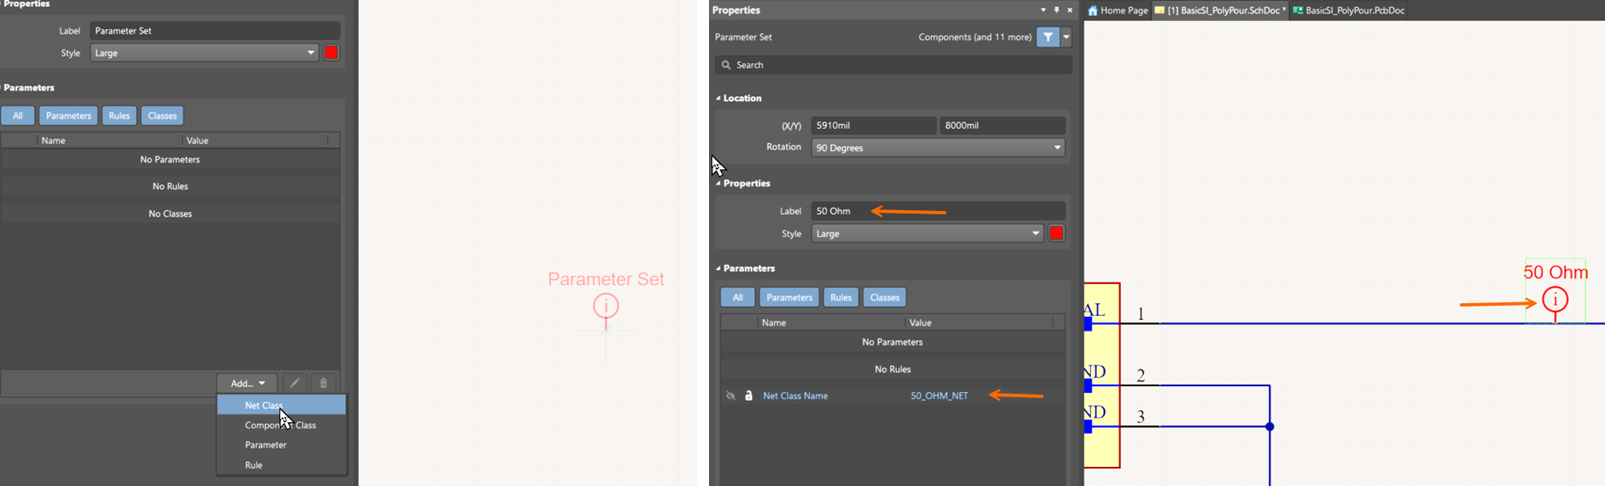Screen dimensions: 1605x486
Task: Click the PcbDoc tab board icon
Action: click(x=1297, y=10)
